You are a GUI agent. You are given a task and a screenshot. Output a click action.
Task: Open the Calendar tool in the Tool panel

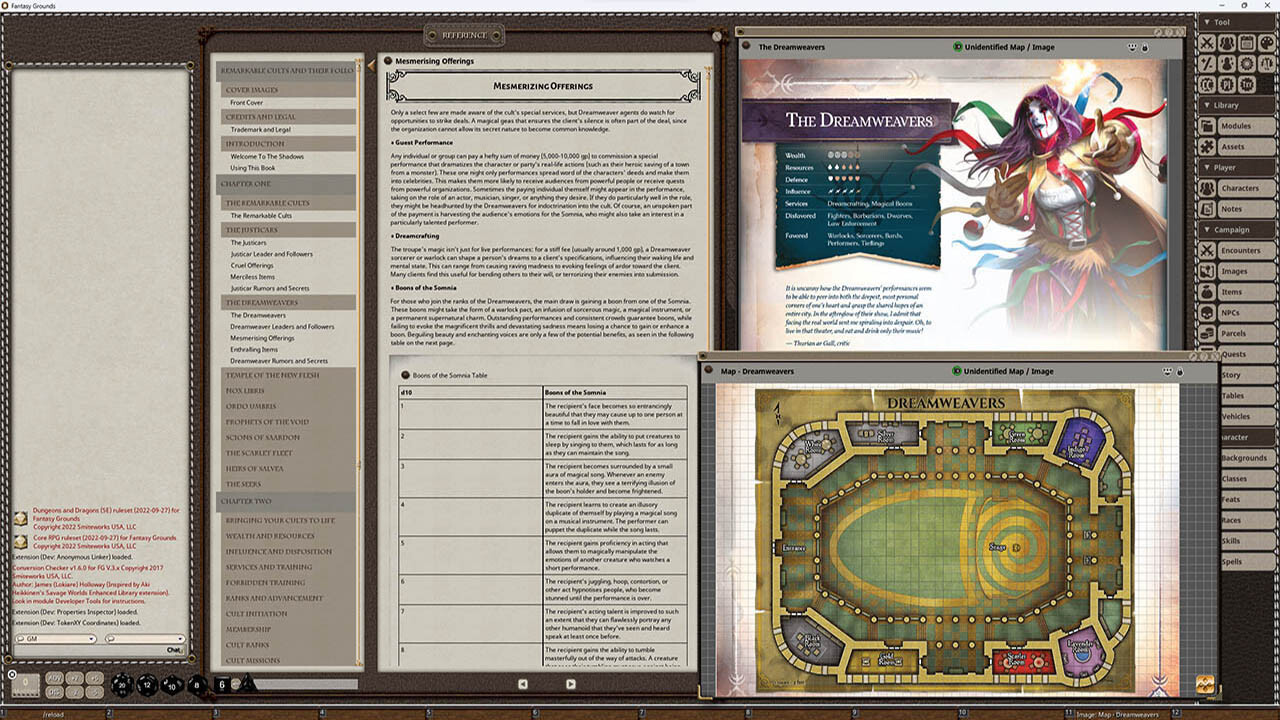(x=1246, y=42)
